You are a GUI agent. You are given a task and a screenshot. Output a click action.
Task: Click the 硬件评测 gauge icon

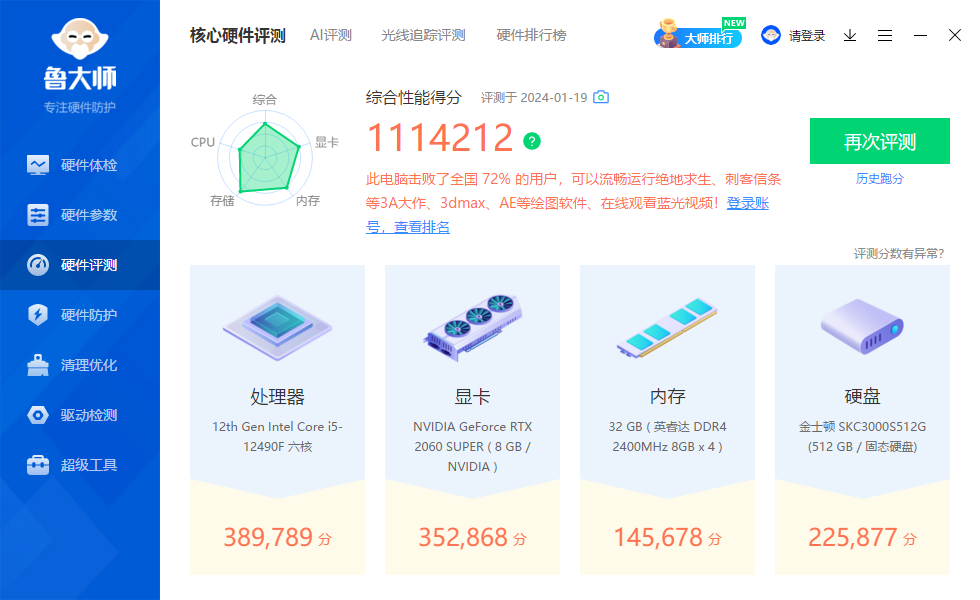(38, 265)
